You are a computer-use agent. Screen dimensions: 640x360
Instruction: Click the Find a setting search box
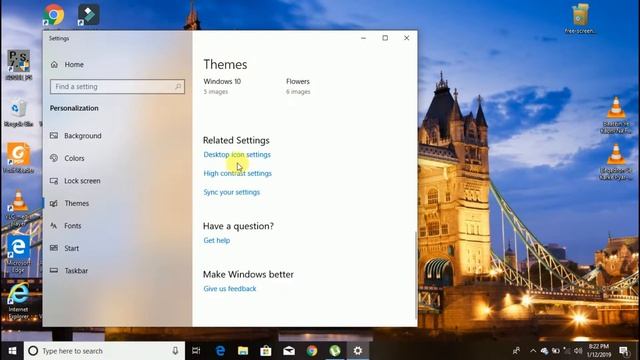tap(117, 87)
